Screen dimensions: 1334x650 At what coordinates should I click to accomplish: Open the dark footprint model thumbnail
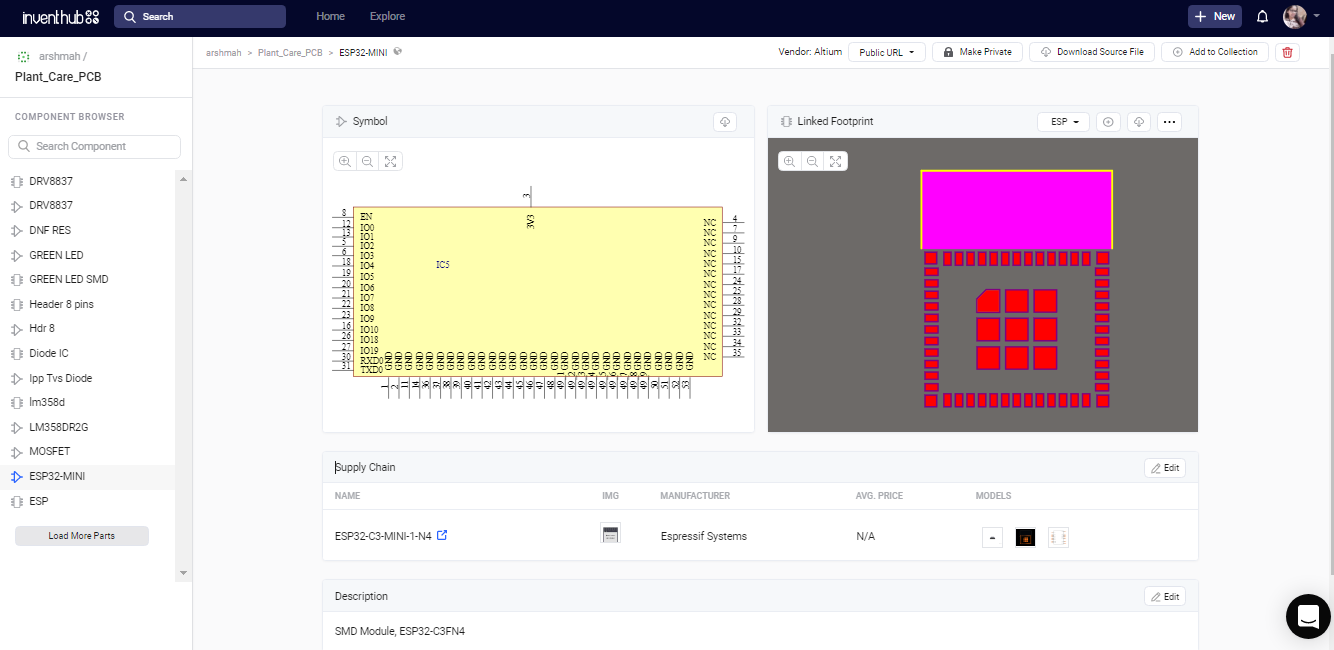(x=1025, y=537)
